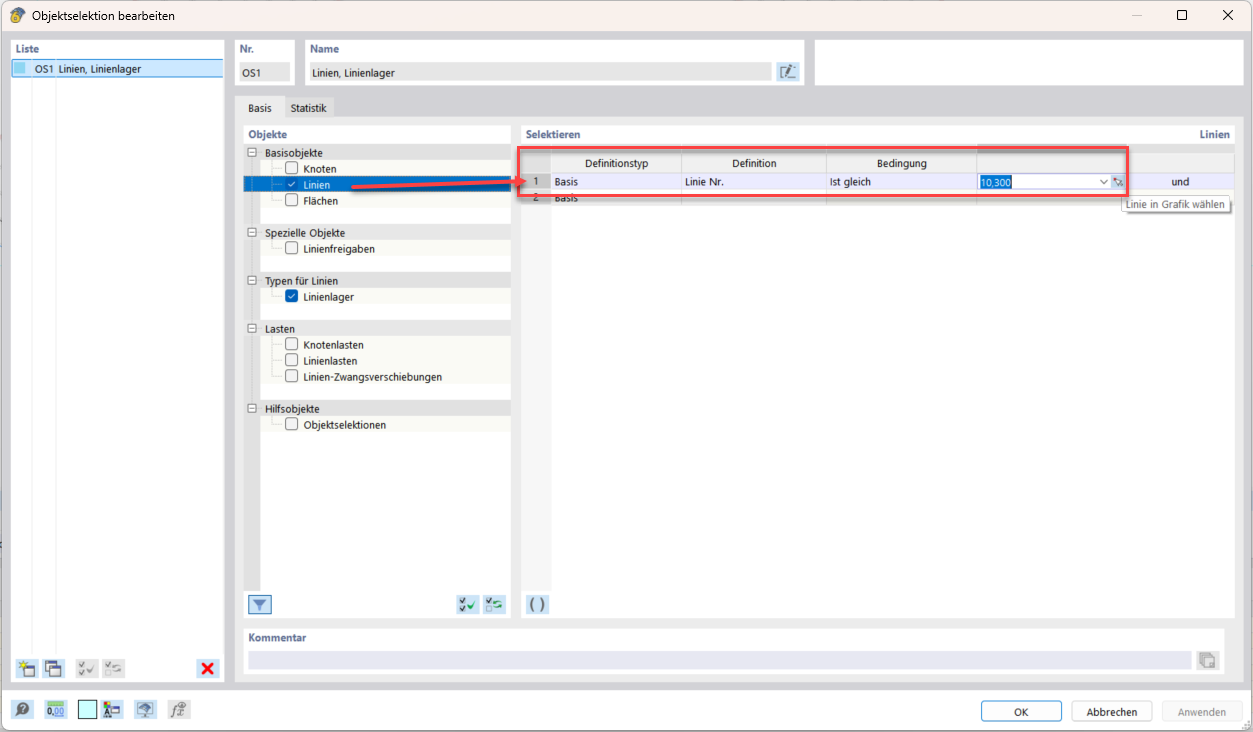
Task: Select the Basis tab
Action: 259,108
